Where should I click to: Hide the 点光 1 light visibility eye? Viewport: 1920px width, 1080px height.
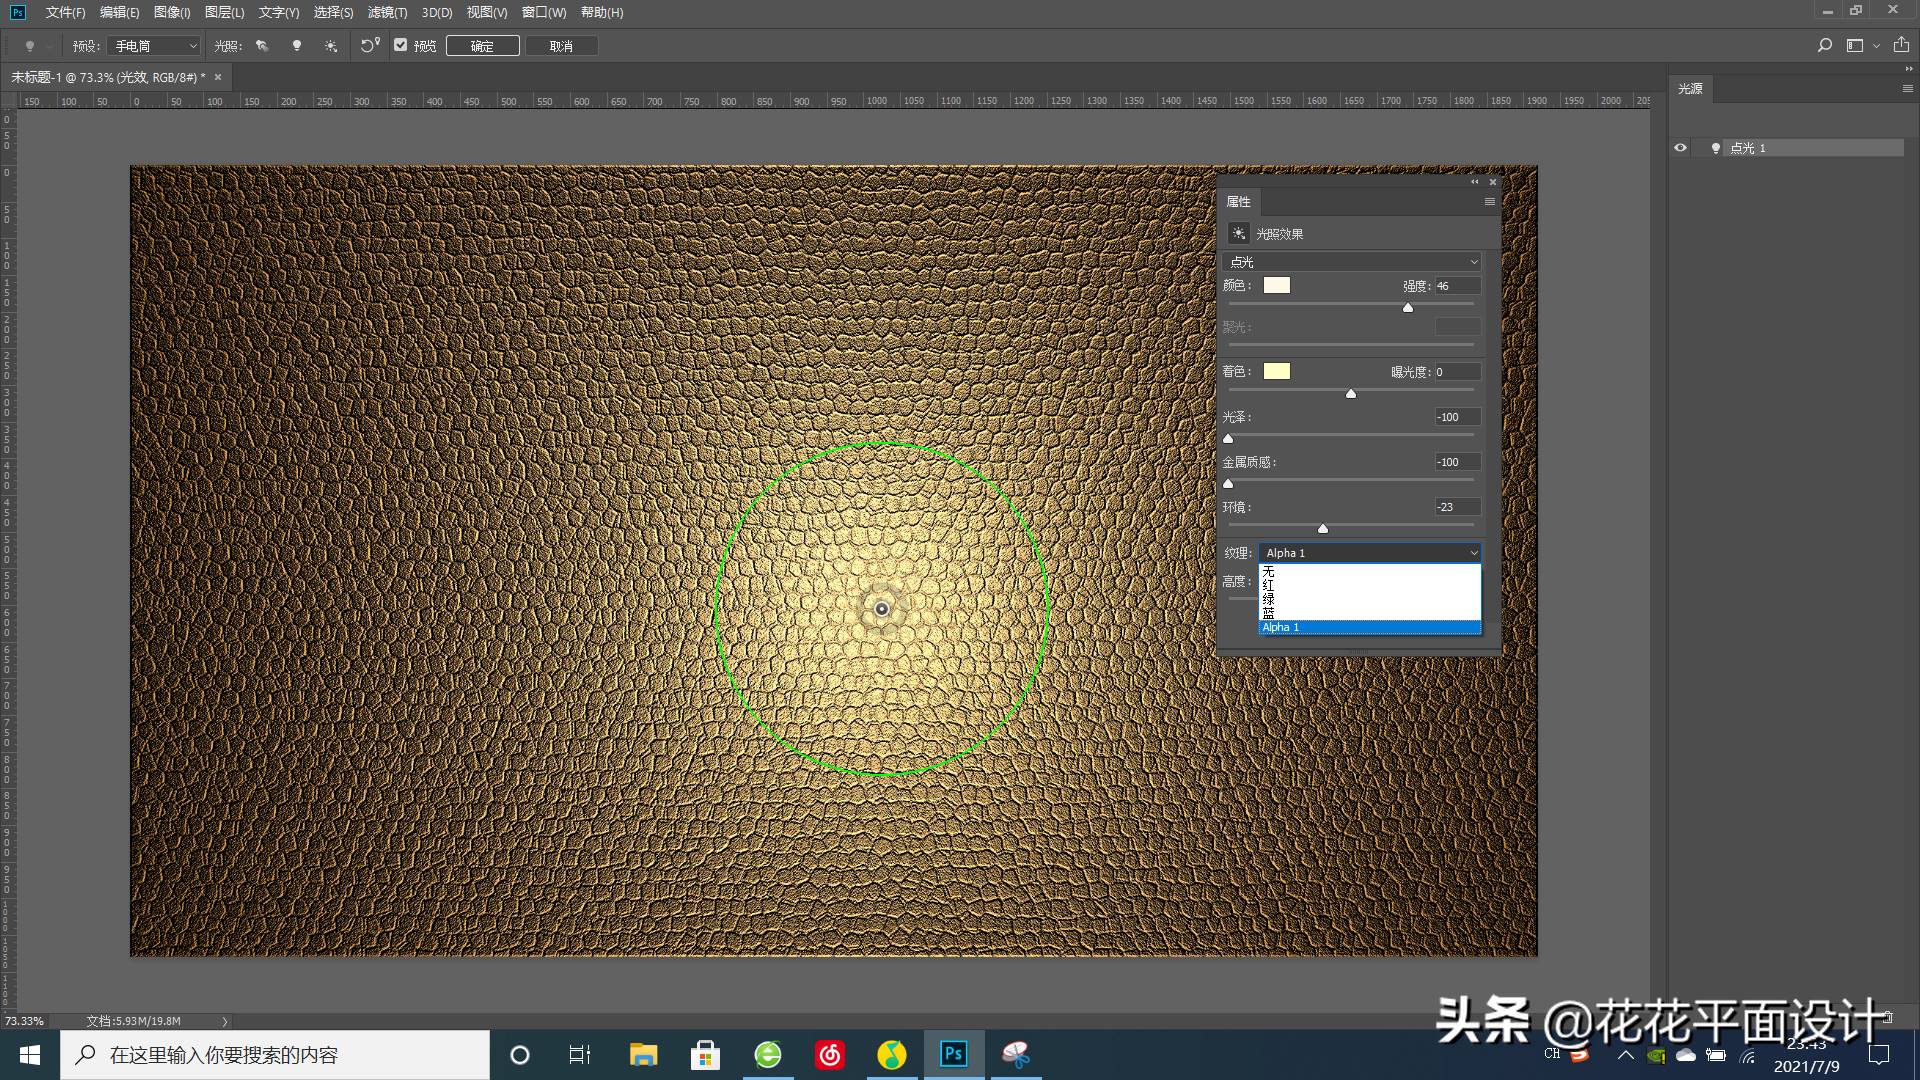click(x=1680, y=148)
